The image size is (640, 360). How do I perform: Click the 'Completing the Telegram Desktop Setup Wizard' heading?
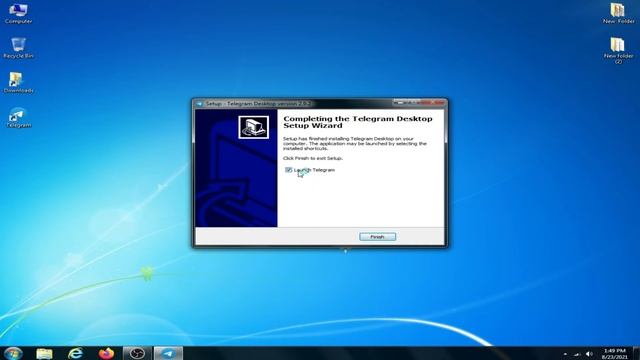click(358, 122)
